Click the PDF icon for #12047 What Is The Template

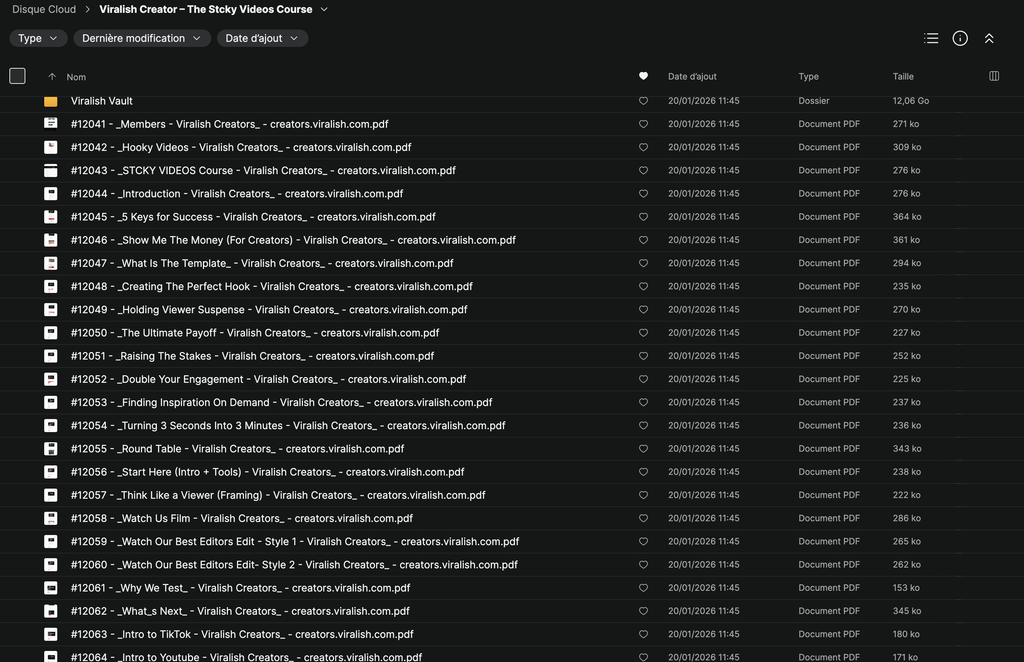click(50, 263)
